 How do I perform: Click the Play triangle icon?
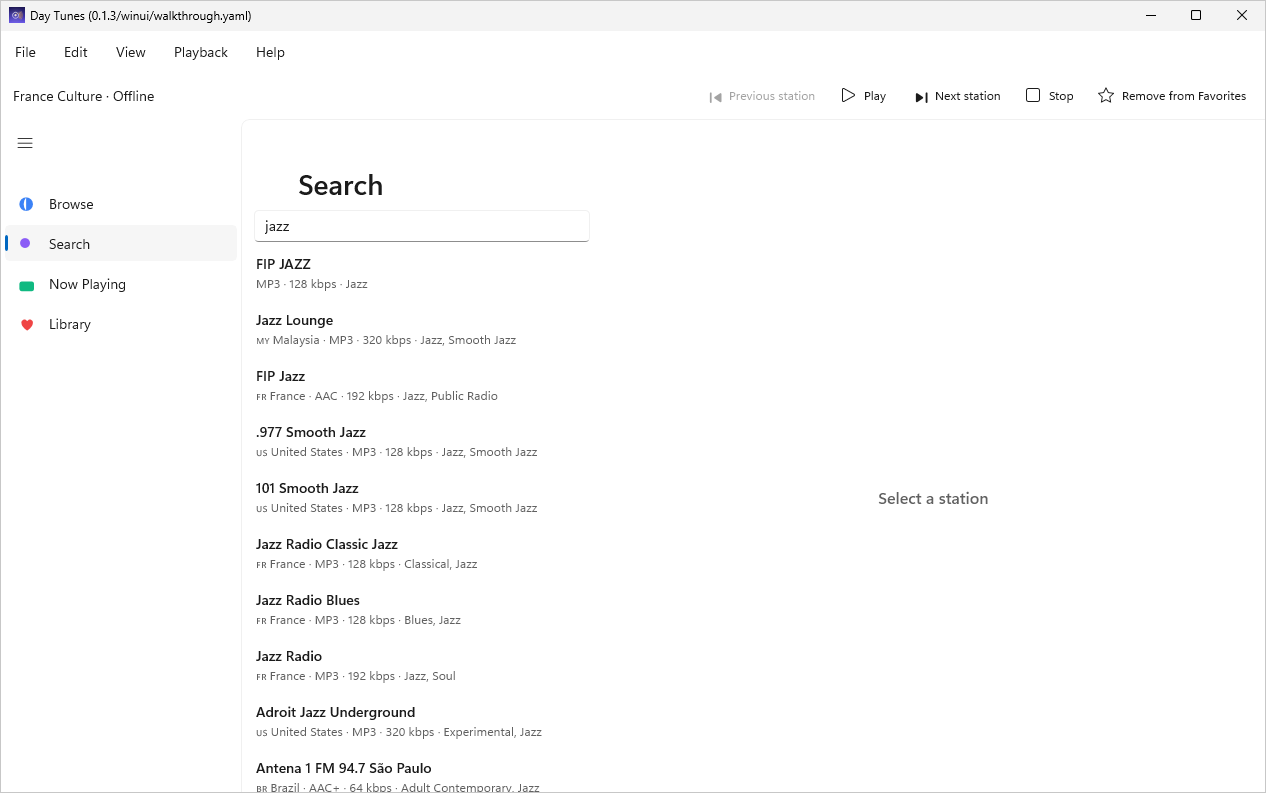tap(848, 95)
